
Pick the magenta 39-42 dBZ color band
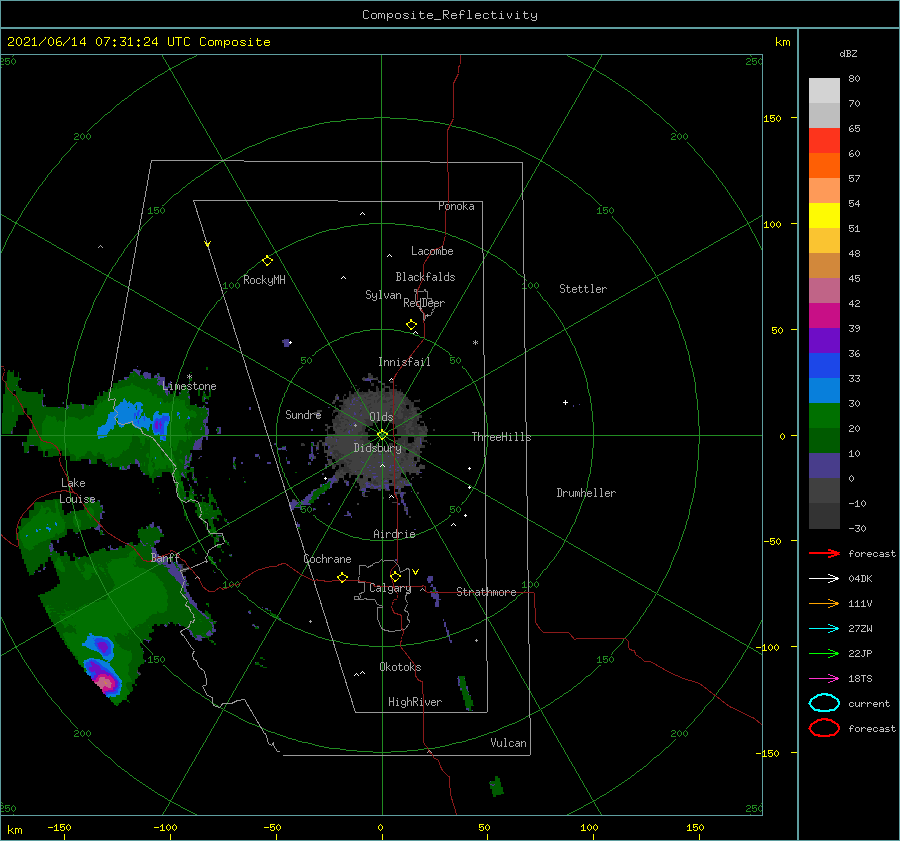pos(824,316)
